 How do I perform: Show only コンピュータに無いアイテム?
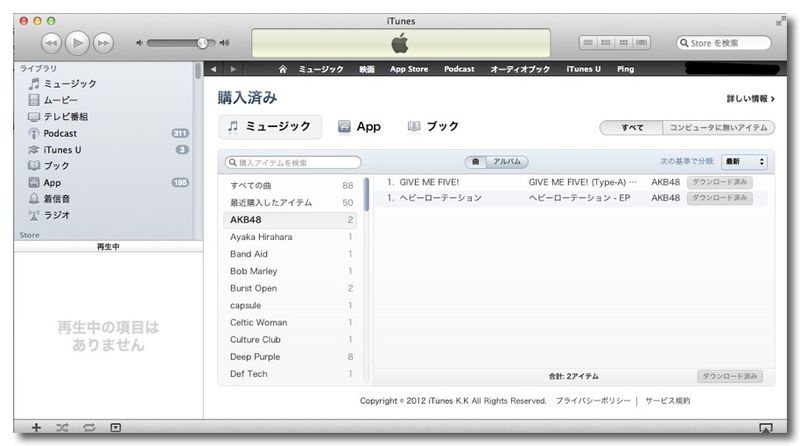pyautogui.click(x=718, y=128)
